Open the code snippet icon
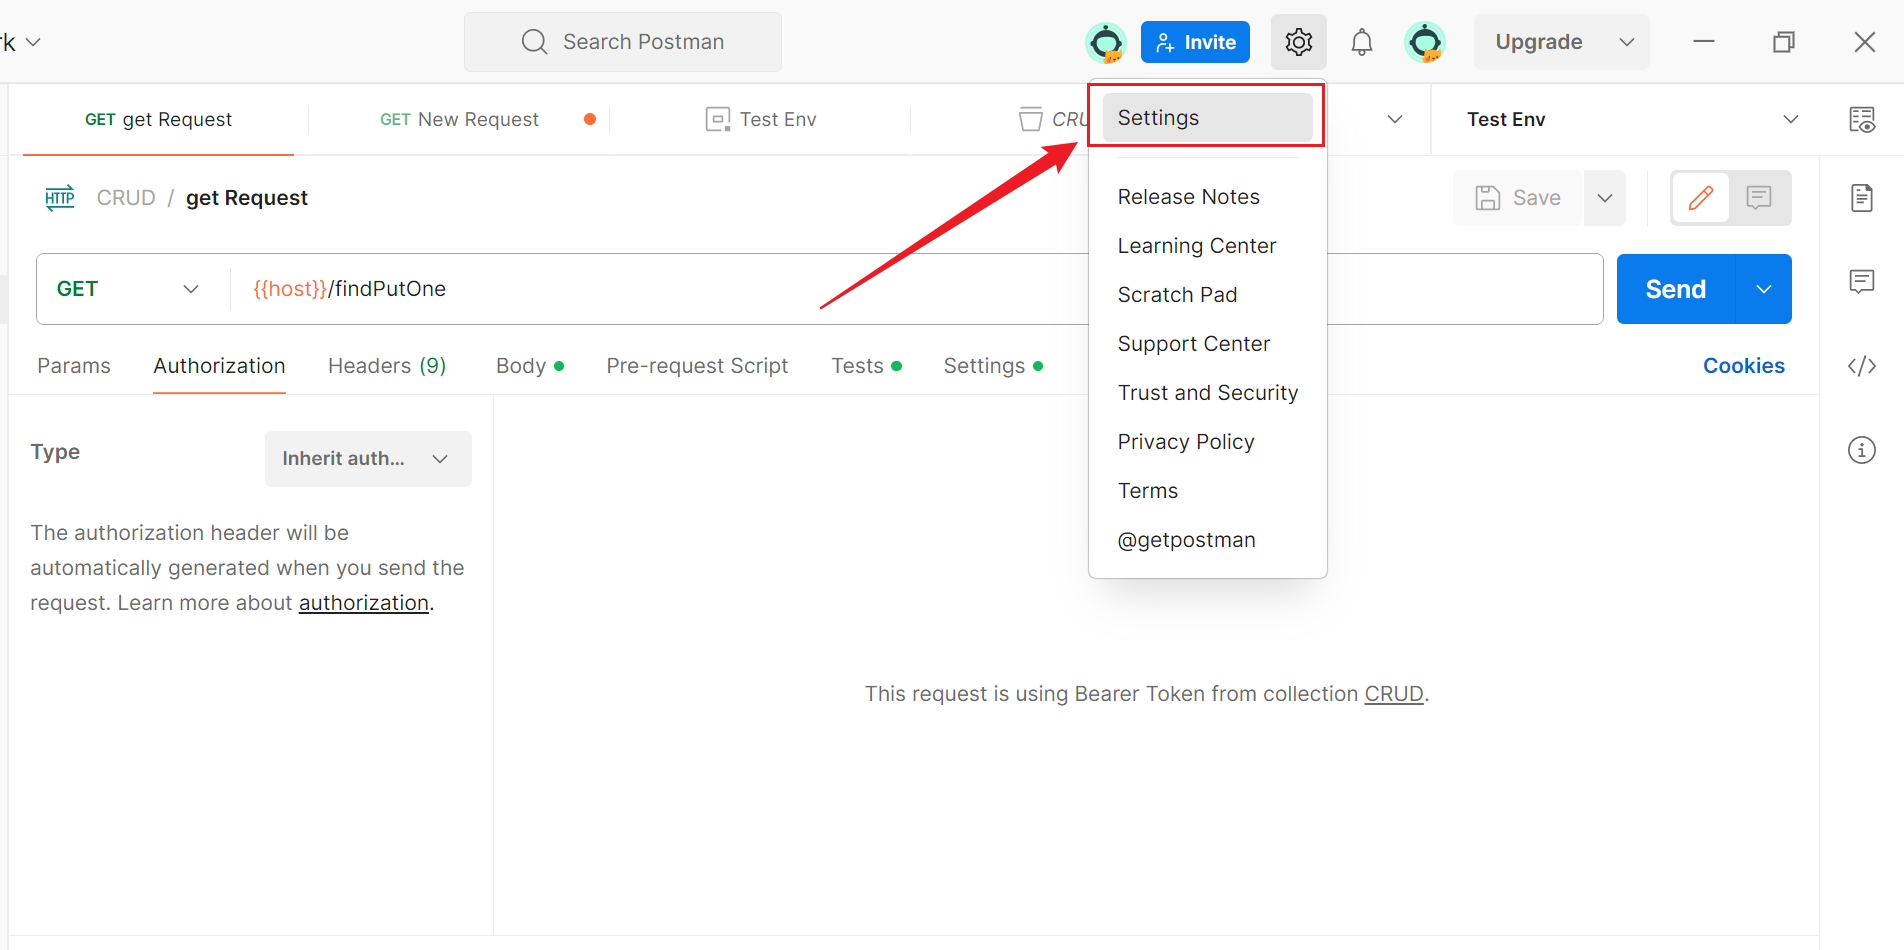This screenshot has width=1904, height=950. 1861,366
